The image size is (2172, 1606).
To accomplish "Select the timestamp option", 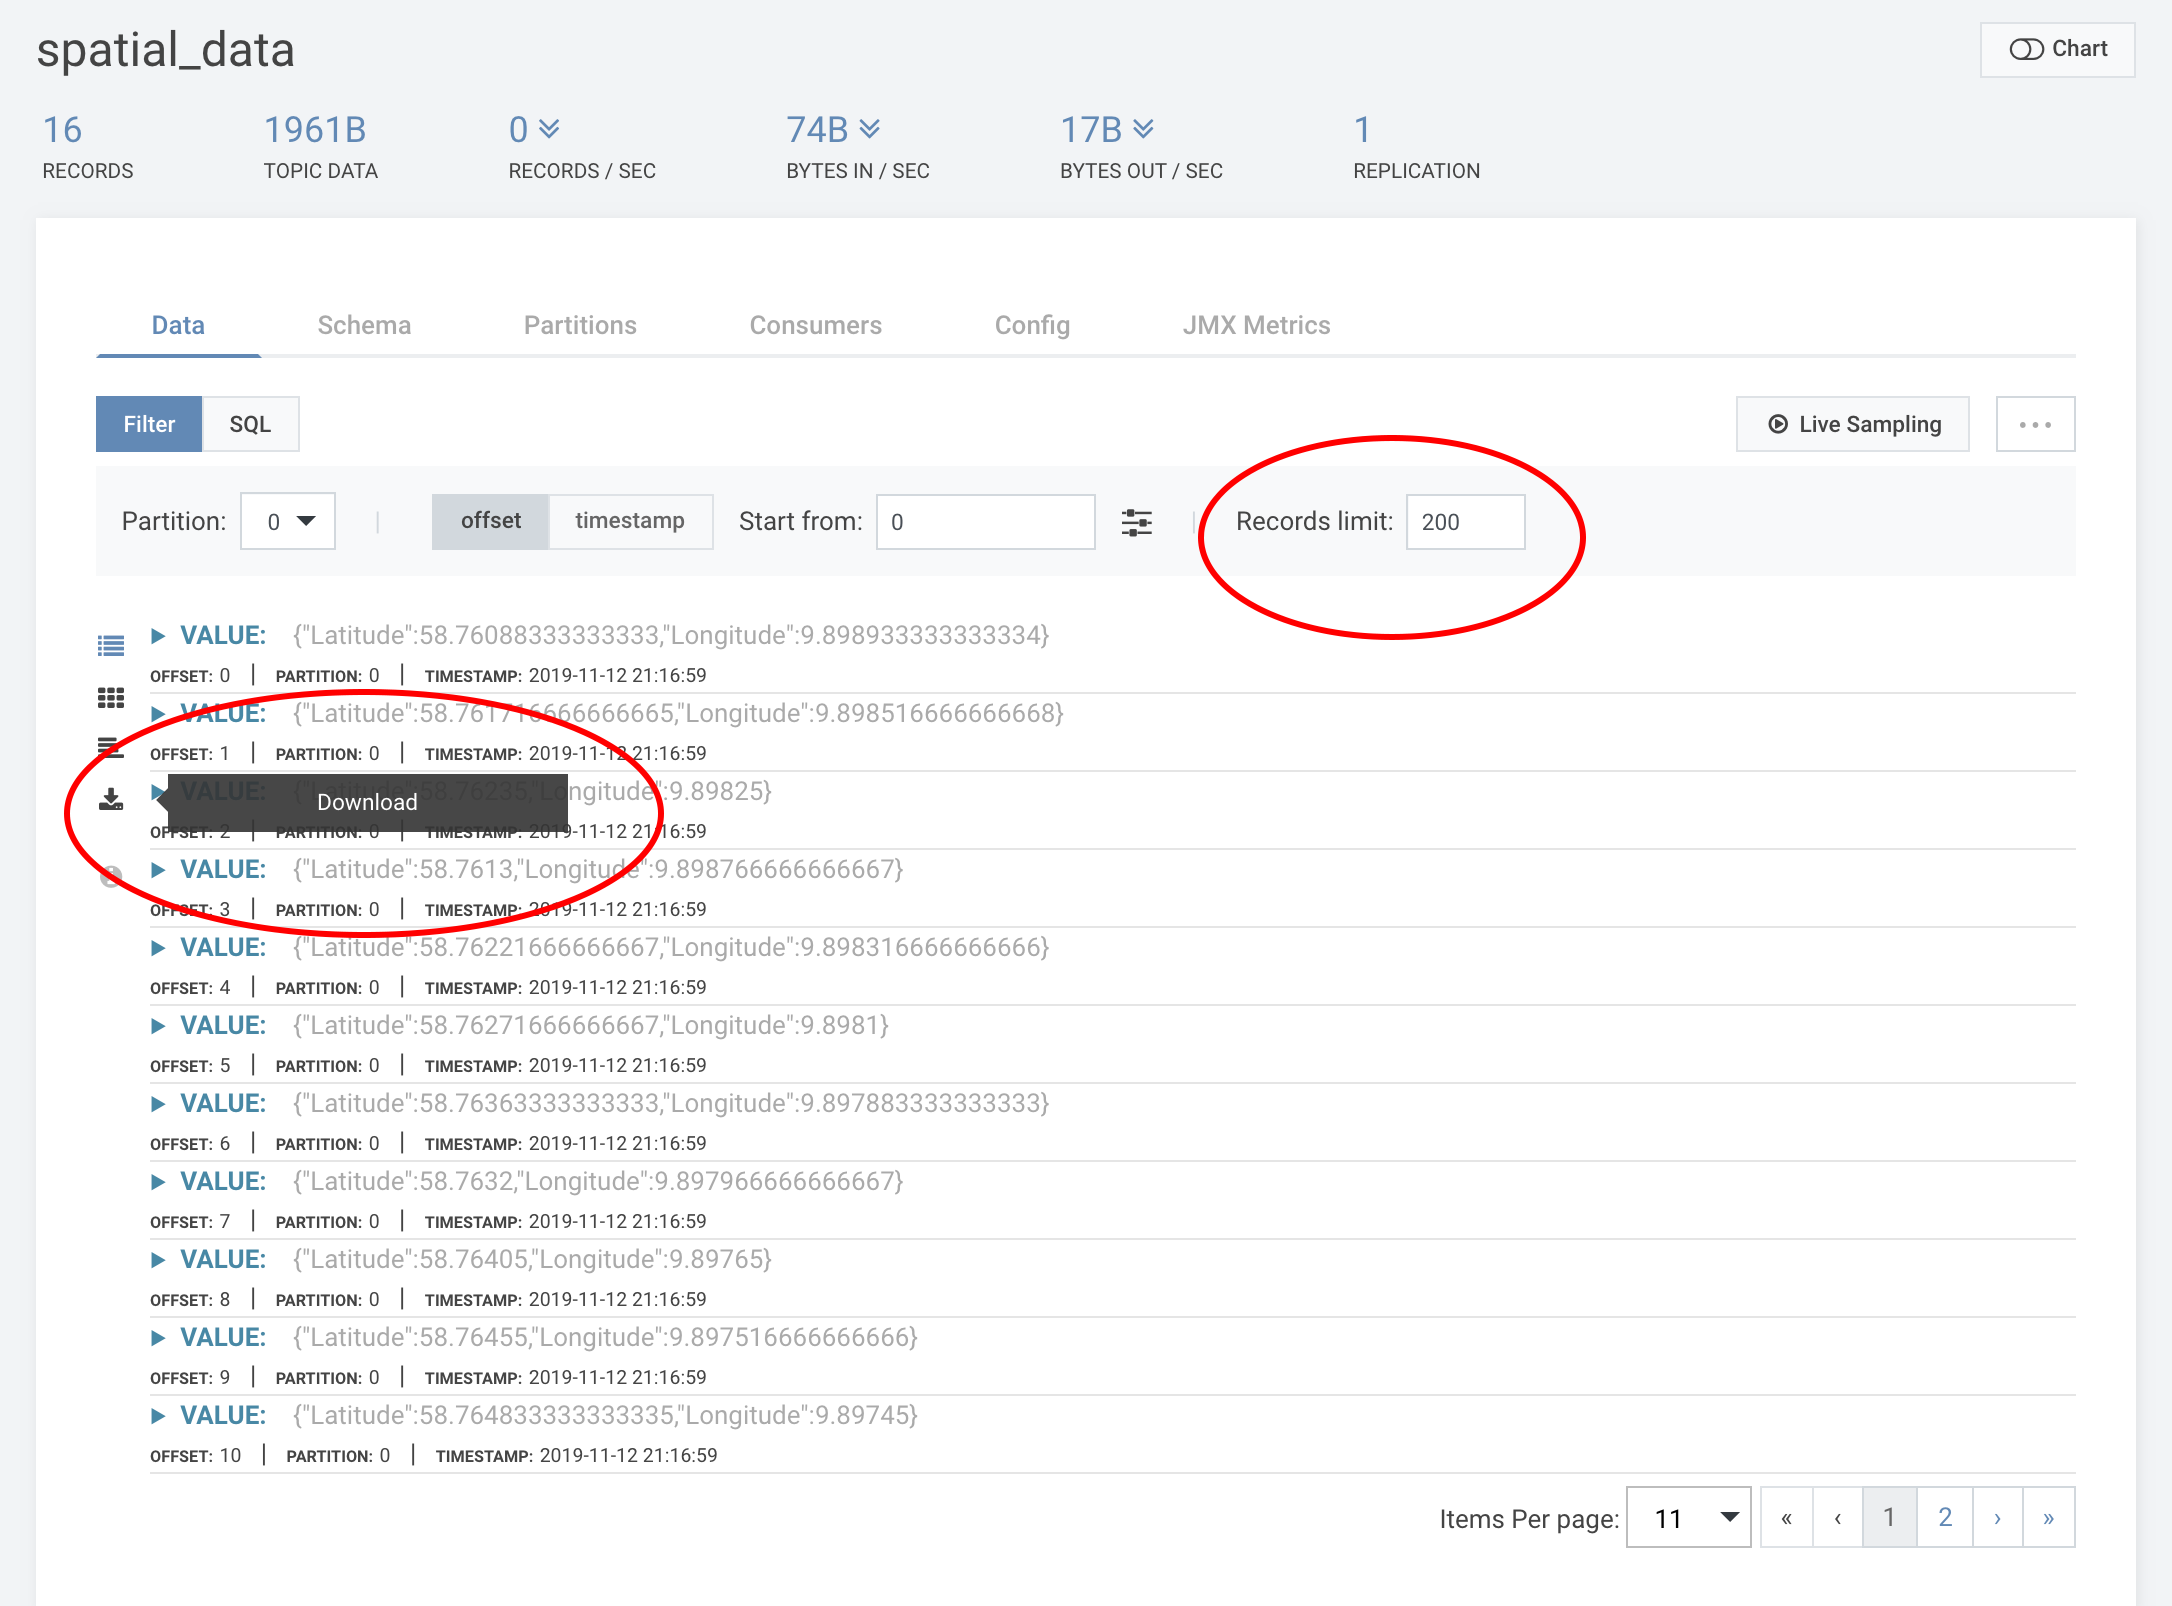I will (x=630, y=521).
